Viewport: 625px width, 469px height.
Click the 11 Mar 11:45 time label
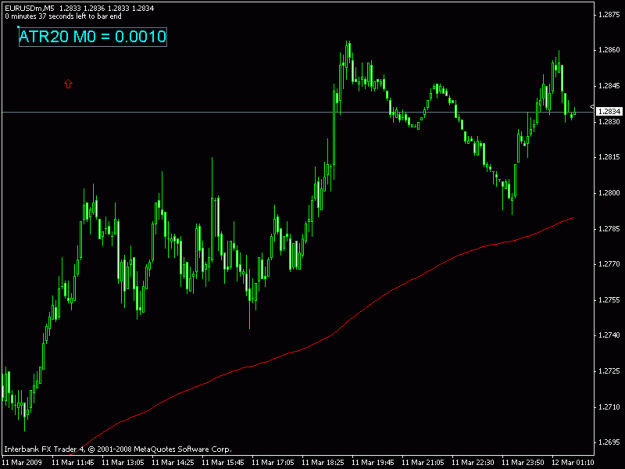(73, 463)
